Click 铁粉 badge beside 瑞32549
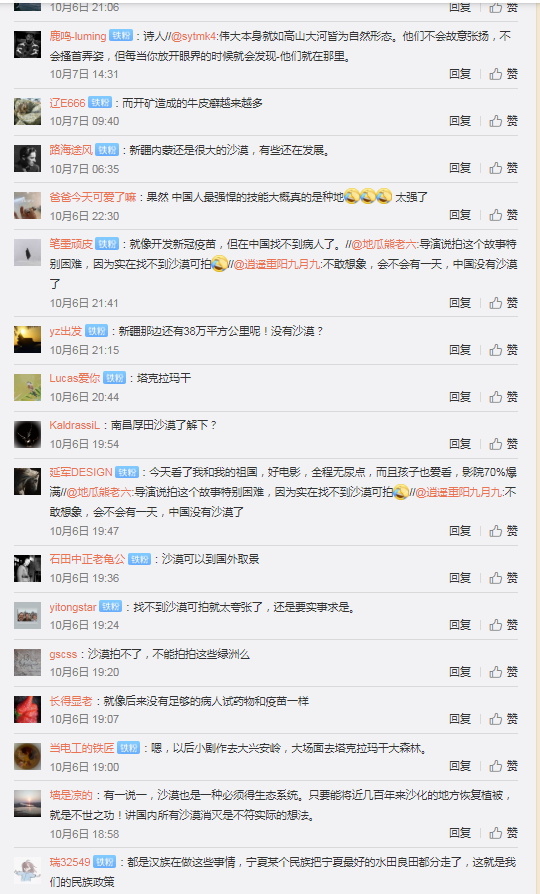 click(x=105, y=862)
